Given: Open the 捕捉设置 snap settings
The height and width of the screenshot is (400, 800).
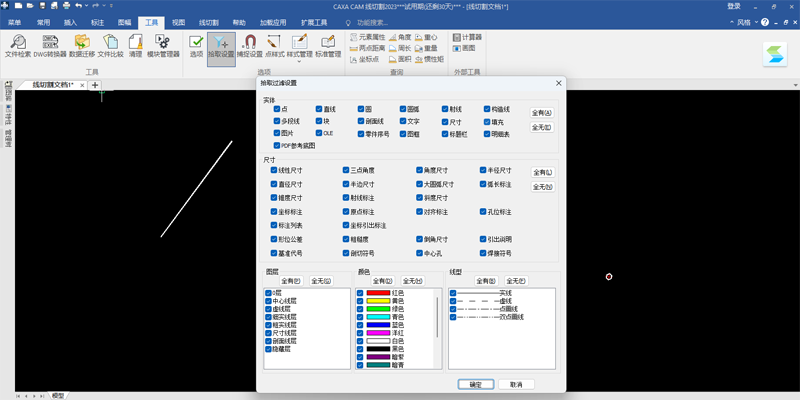Looking at the screenshot, I should tap(249, 46).
